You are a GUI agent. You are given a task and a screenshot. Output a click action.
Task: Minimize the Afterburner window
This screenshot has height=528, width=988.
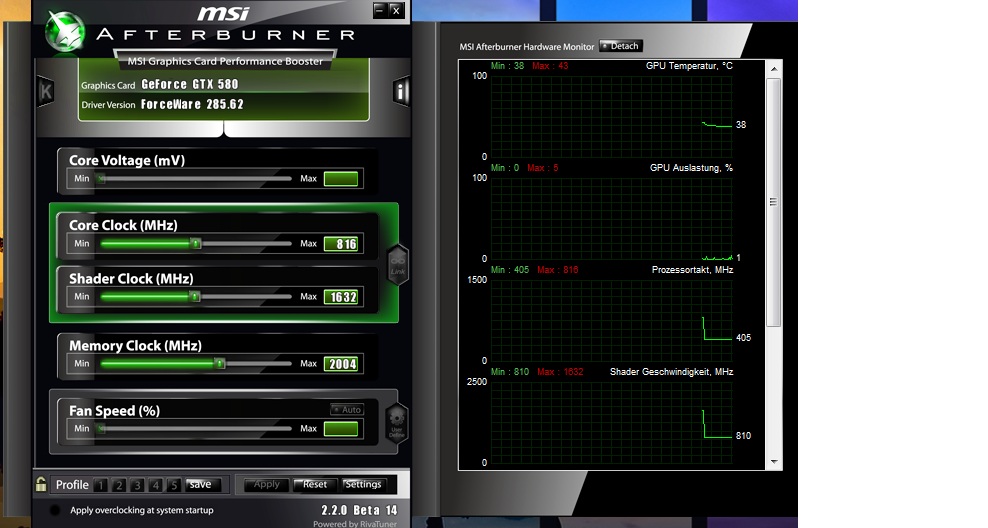click(x=380, y=10)
